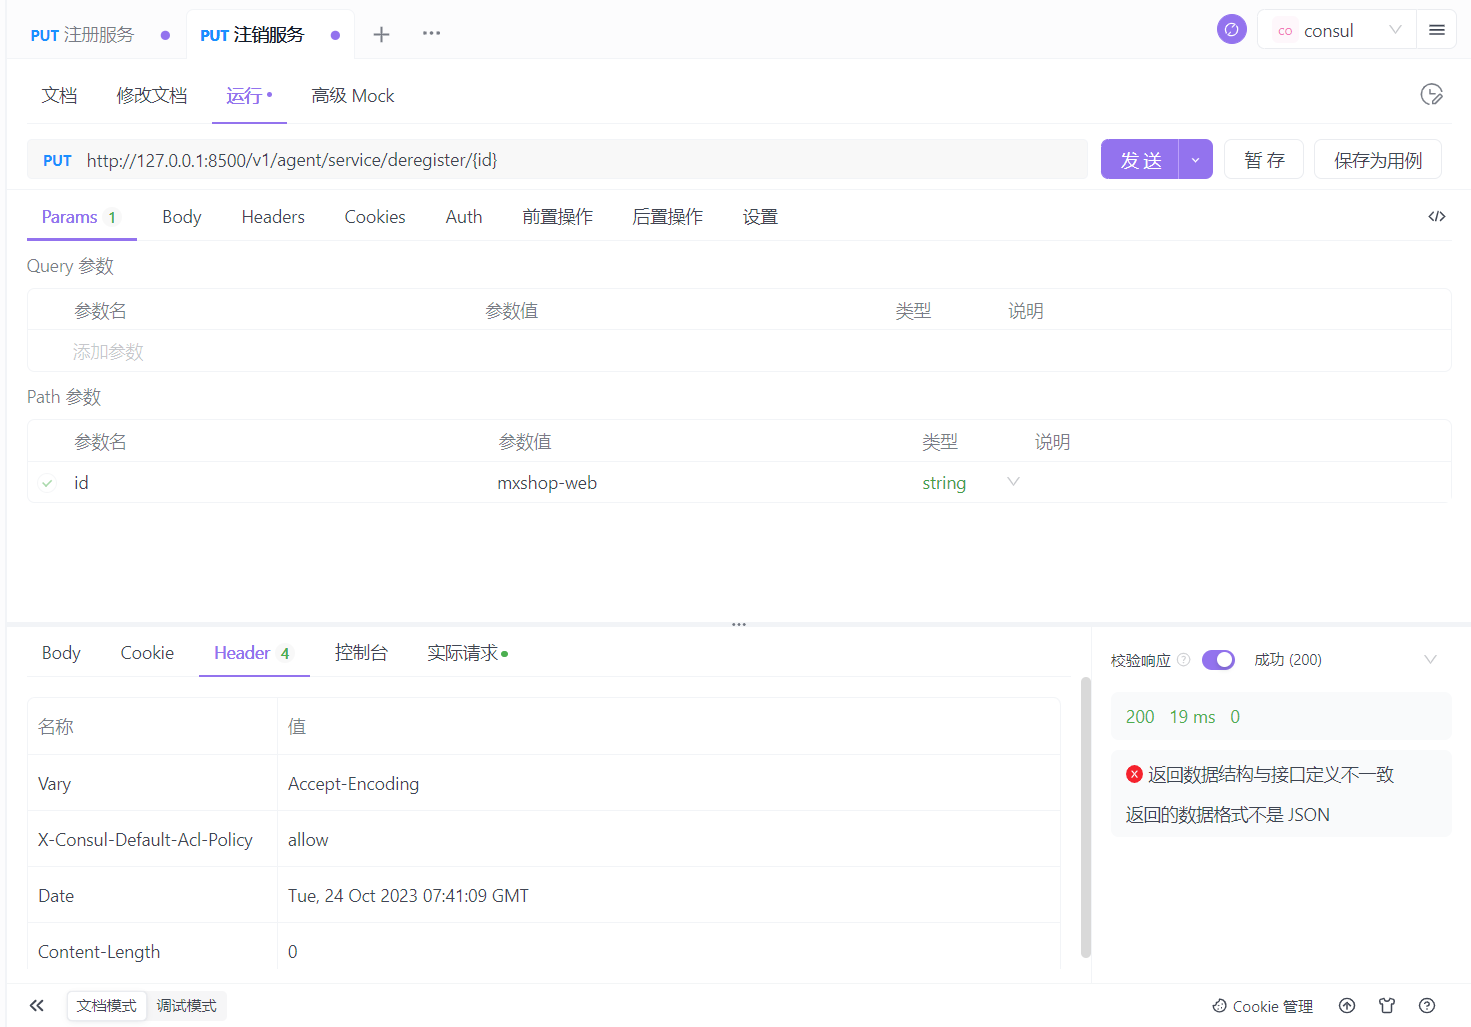Open the help question mark icon in footer
This screenshot has height=1027, width=1471.
(x=1427, y=1006)
